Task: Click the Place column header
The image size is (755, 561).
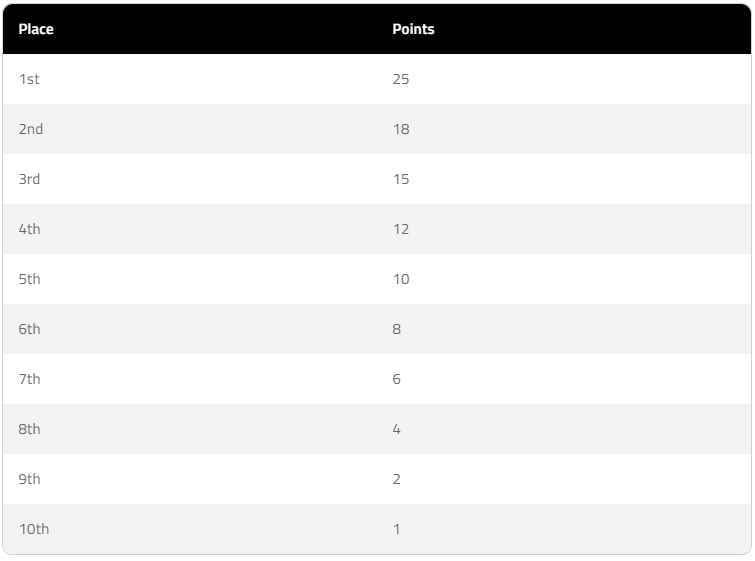Action: [36, 29]
